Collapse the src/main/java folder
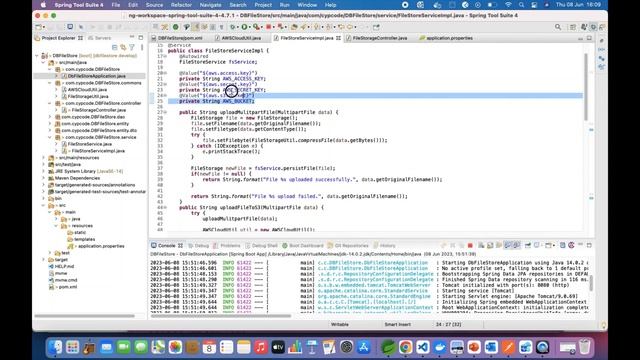 pyautogui.click(x=44, y=62)
